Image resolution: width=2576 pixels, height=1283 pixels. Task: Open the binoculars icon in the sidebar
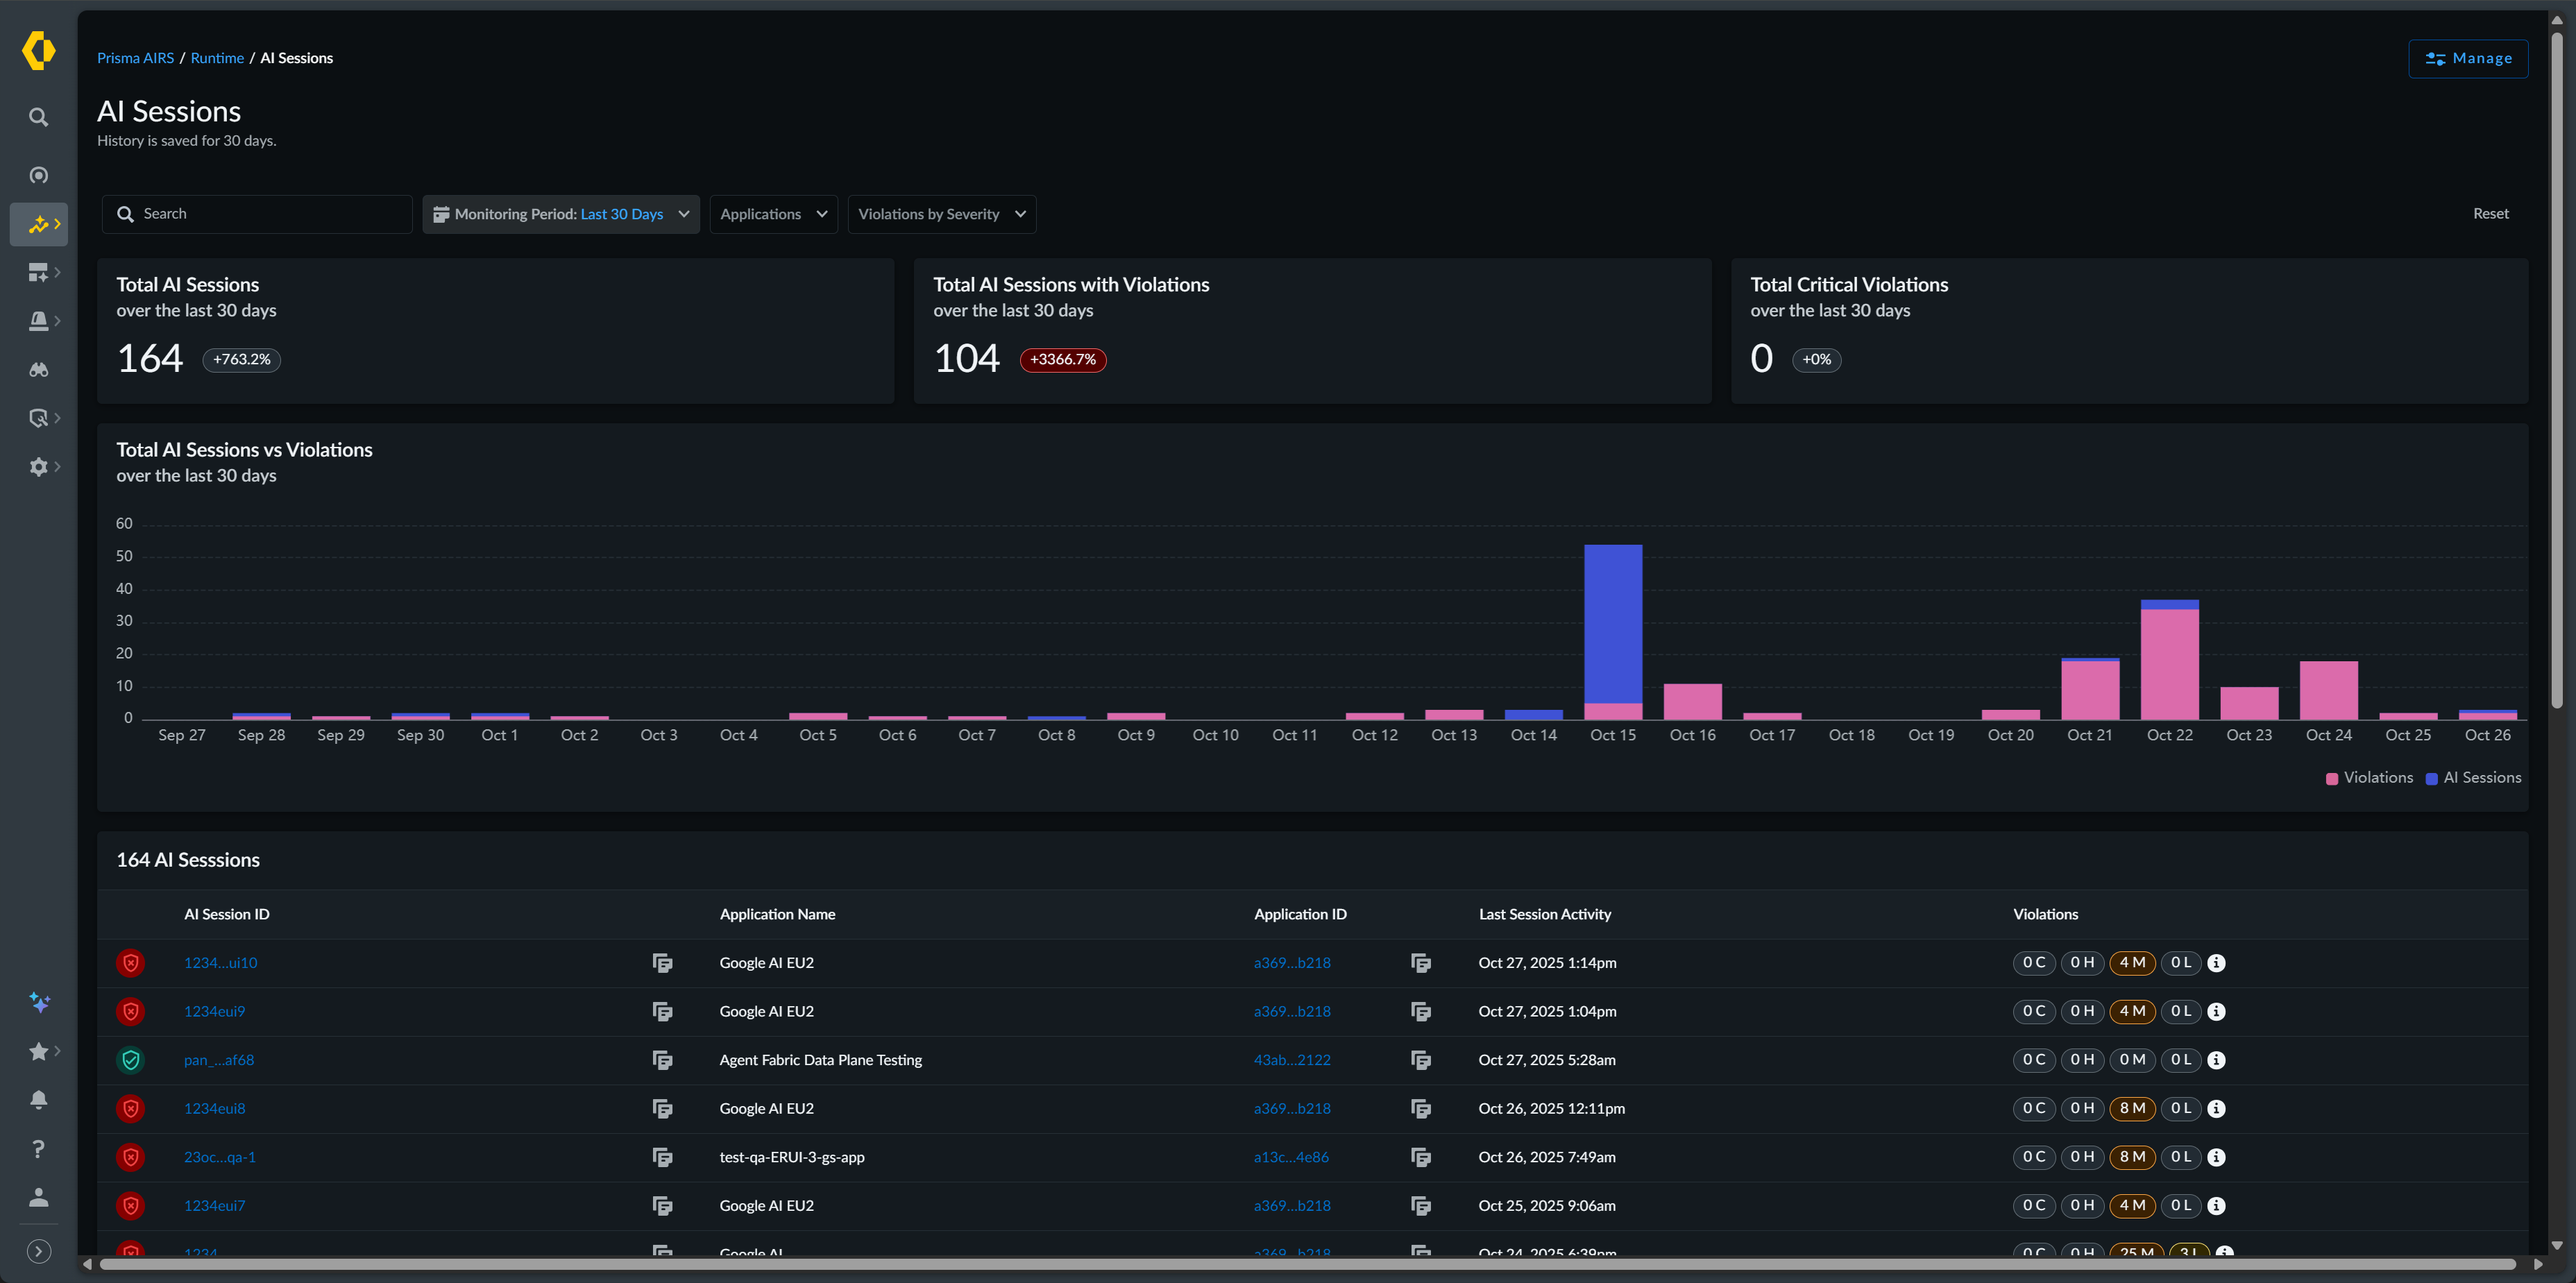coord(38,370)
